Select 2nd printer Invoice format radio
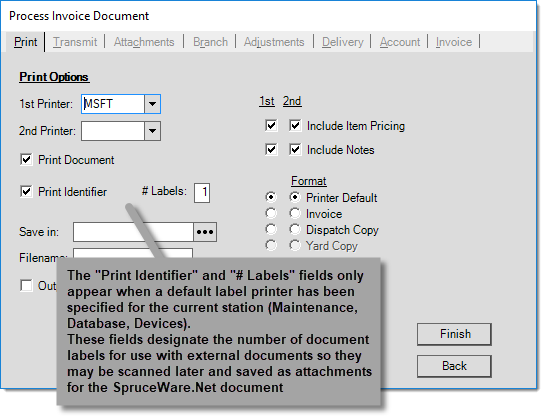 coord(295,213)
